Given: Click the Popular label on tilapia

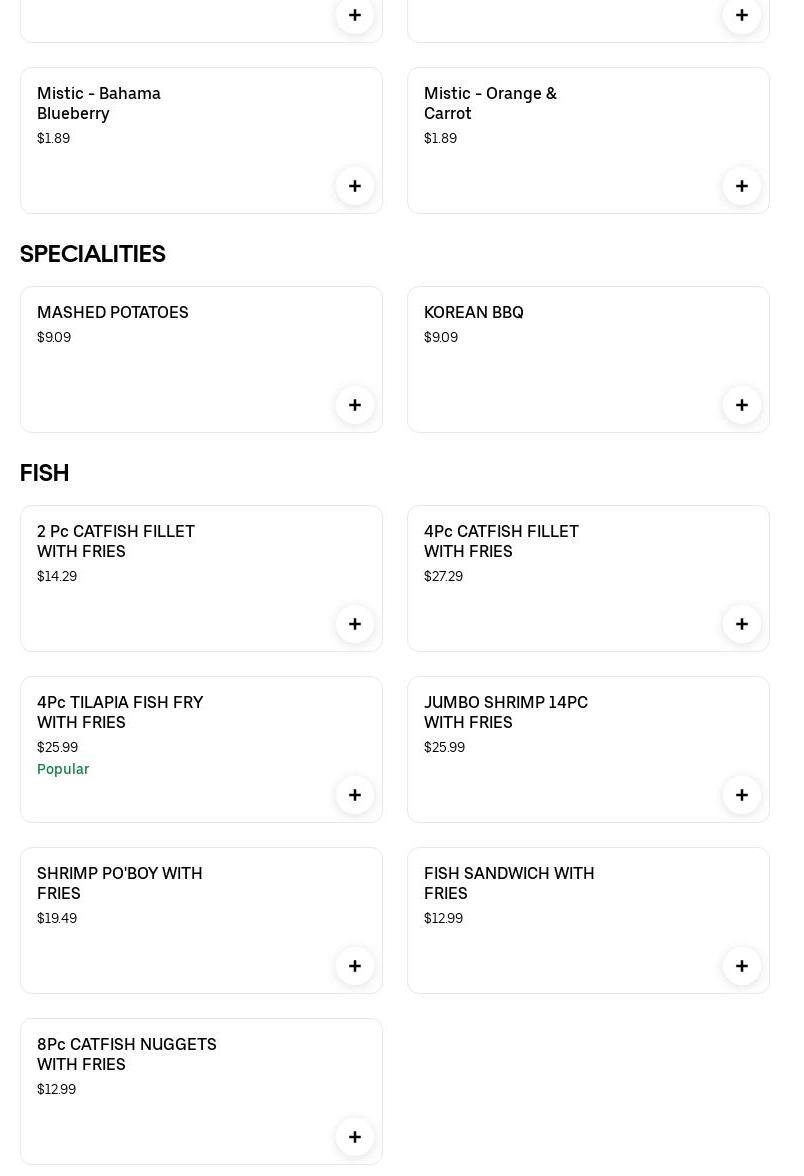Looking at the screenshot, I should (x=63, y=769).
